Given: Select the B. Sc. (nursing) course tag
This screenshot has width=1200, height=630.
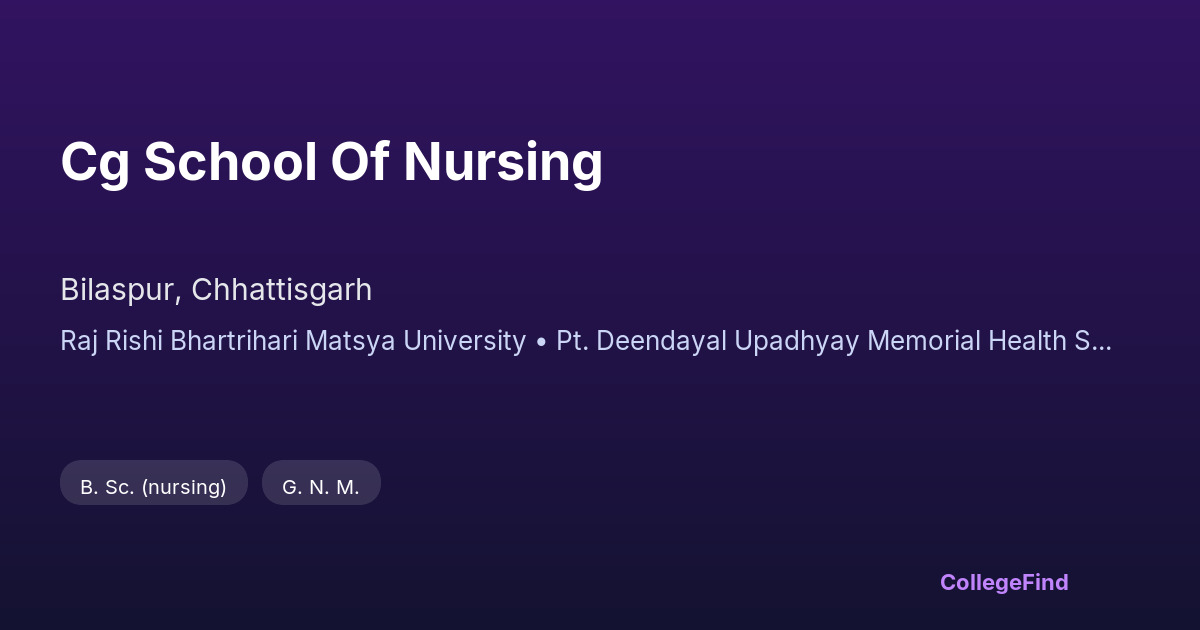Looking at the screenshot, I should tap(153, 487).
